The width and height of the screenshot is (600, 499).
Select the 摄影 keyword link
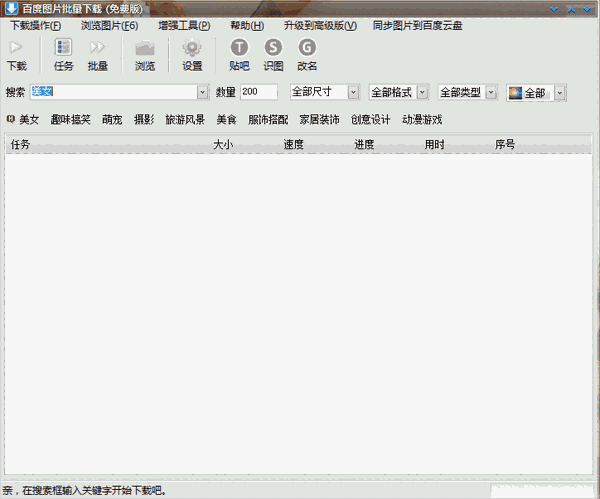pos(144,120)
